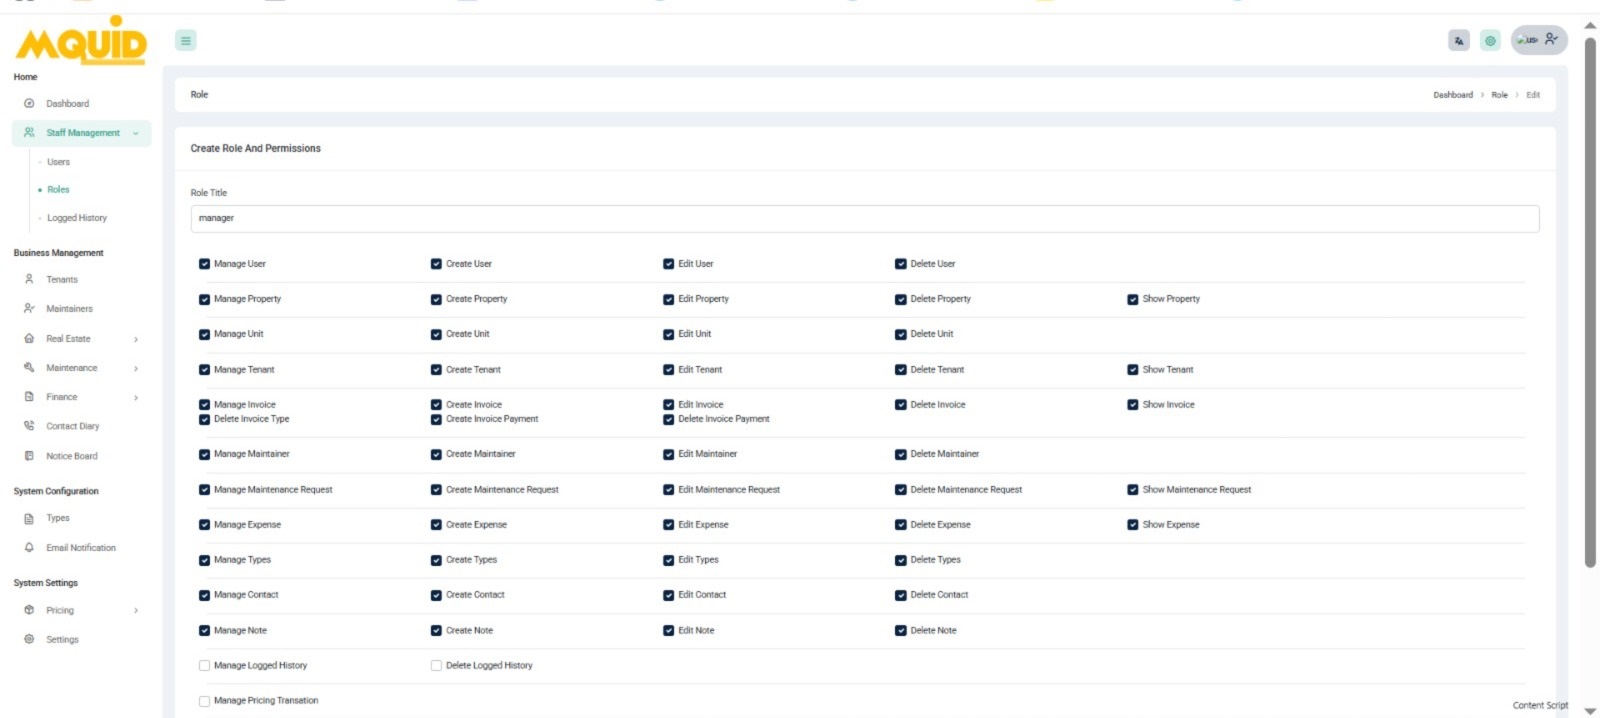
Task: Uncheck the Show Expense checkbox
Action: 1133,525
